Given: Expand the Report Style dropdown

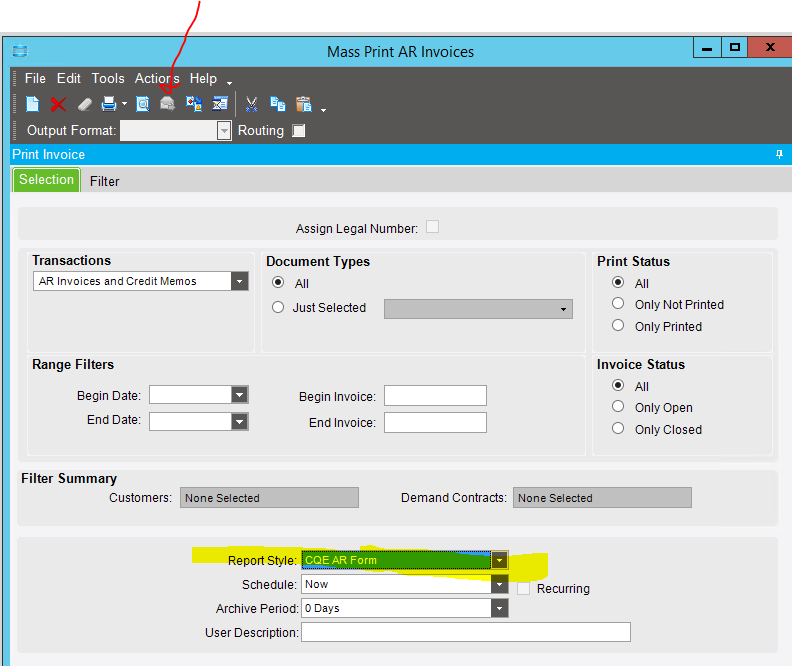Looking at the screenshot, I should coord(499,560).
